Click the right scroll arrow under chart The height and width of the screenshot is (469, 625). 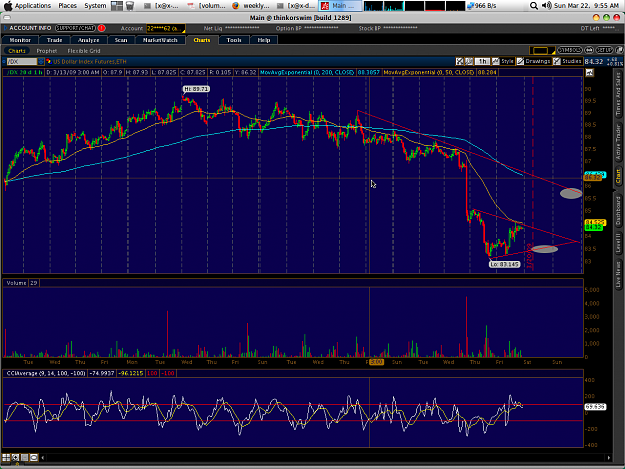click(x=609, y=458)
